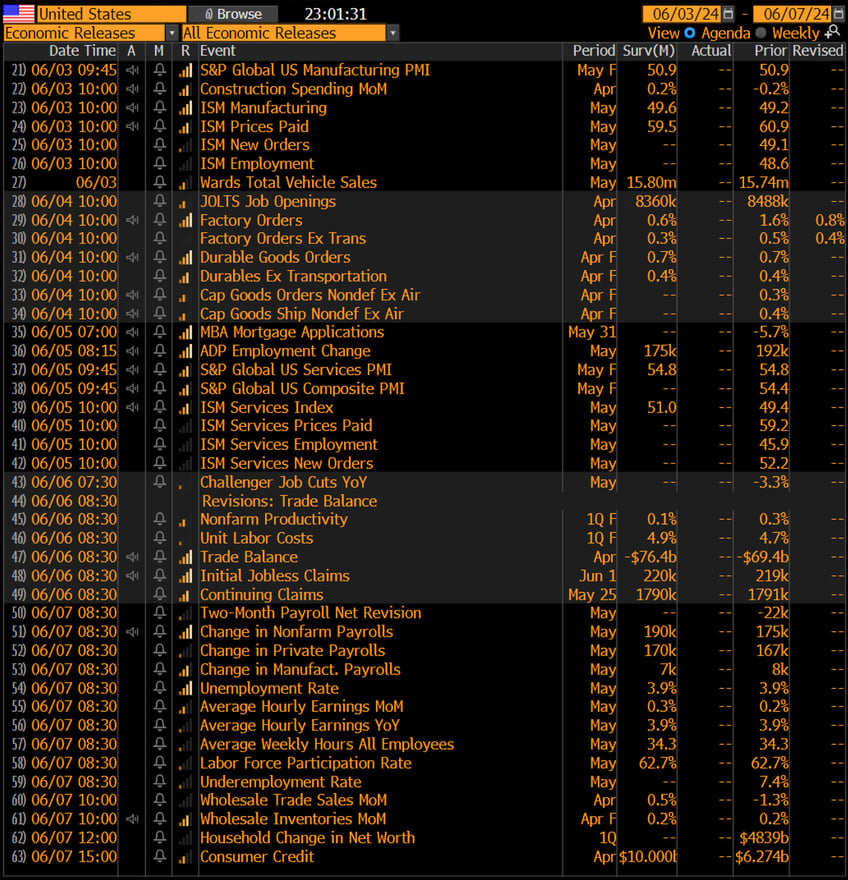Click the bell icon for Continuing Claims
This screenshot has width=848, height=880.
(160, 594)
